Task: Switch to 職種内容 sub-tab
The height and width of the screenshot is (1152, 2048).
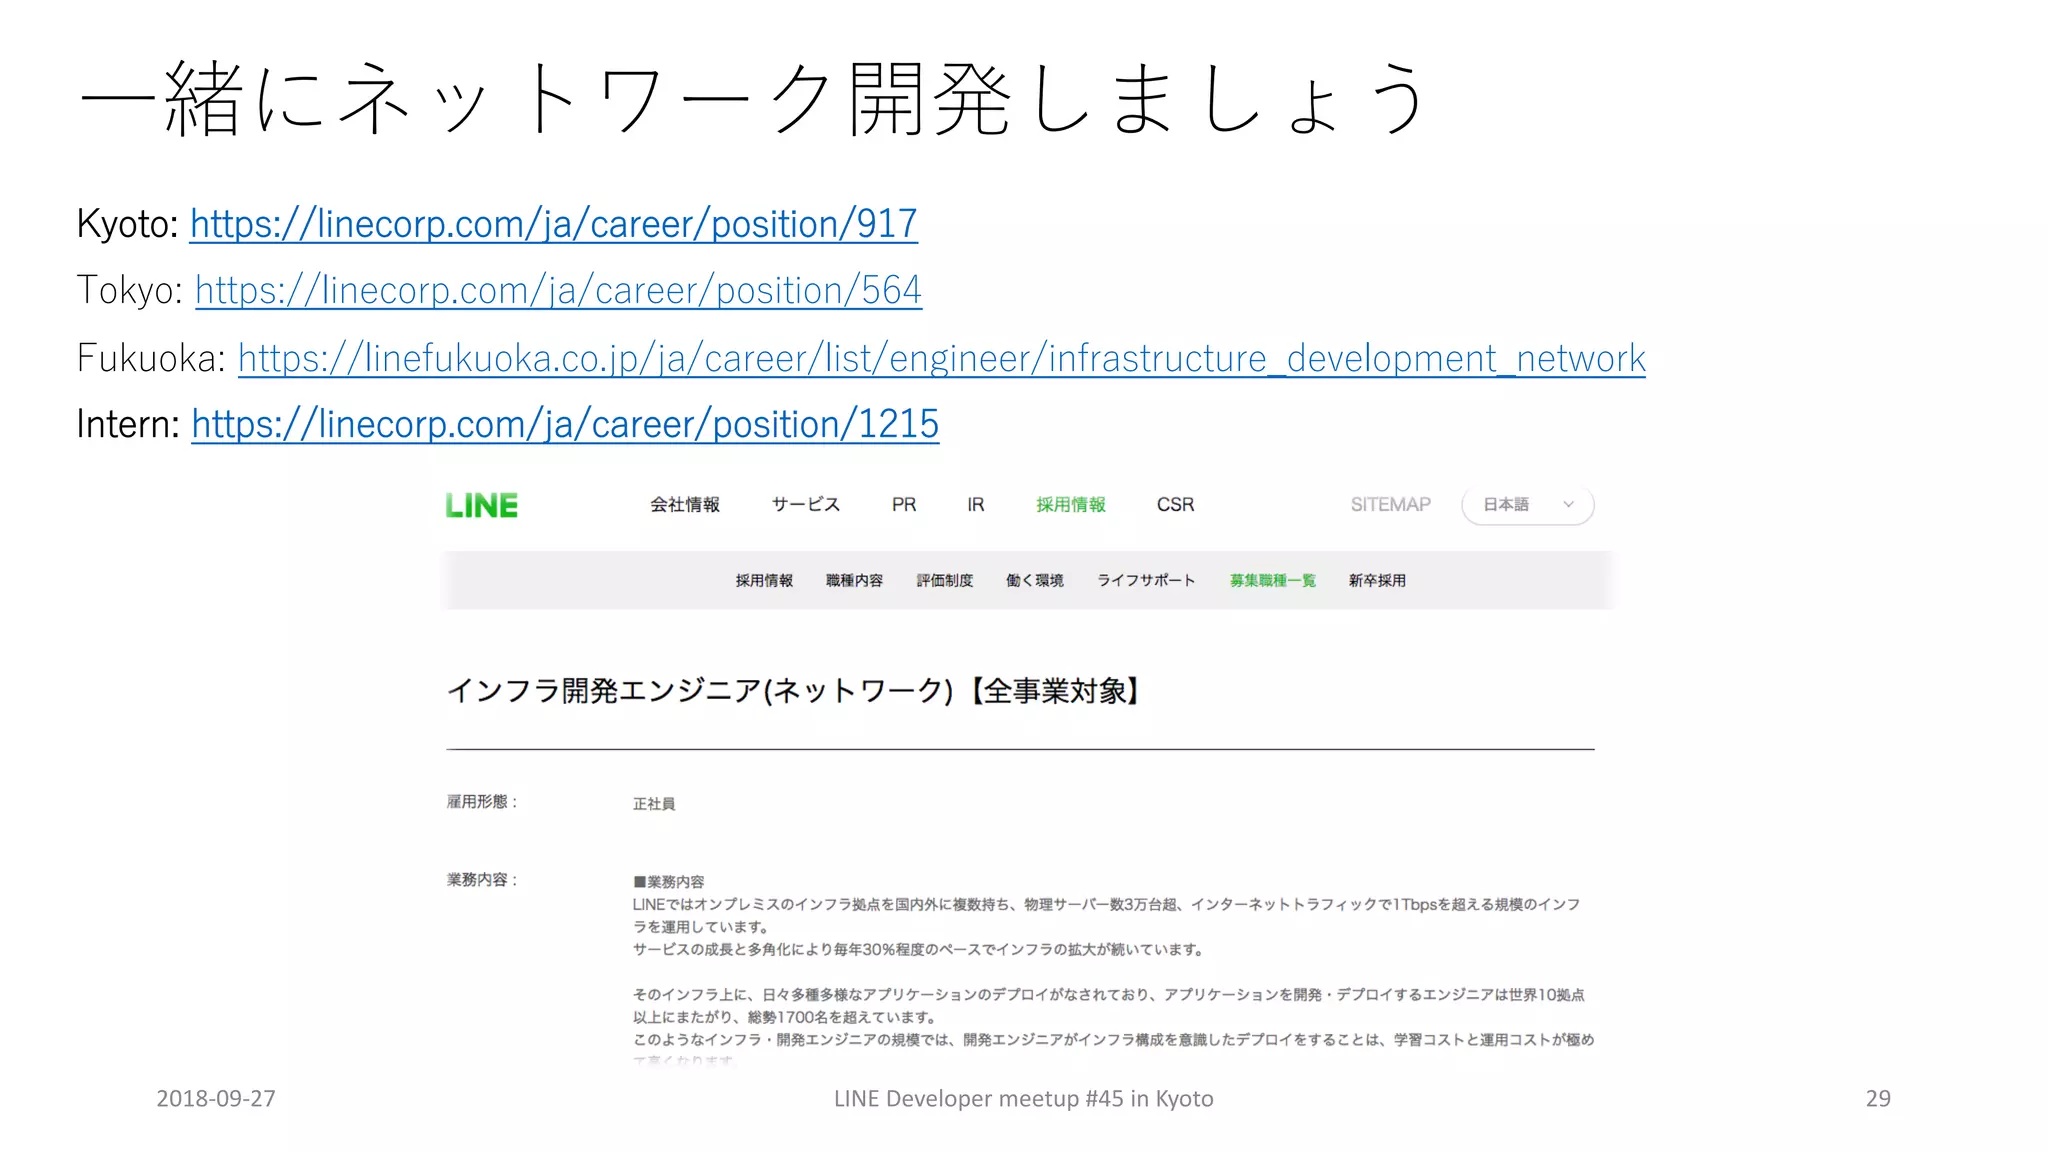Action: pos(854,581)
